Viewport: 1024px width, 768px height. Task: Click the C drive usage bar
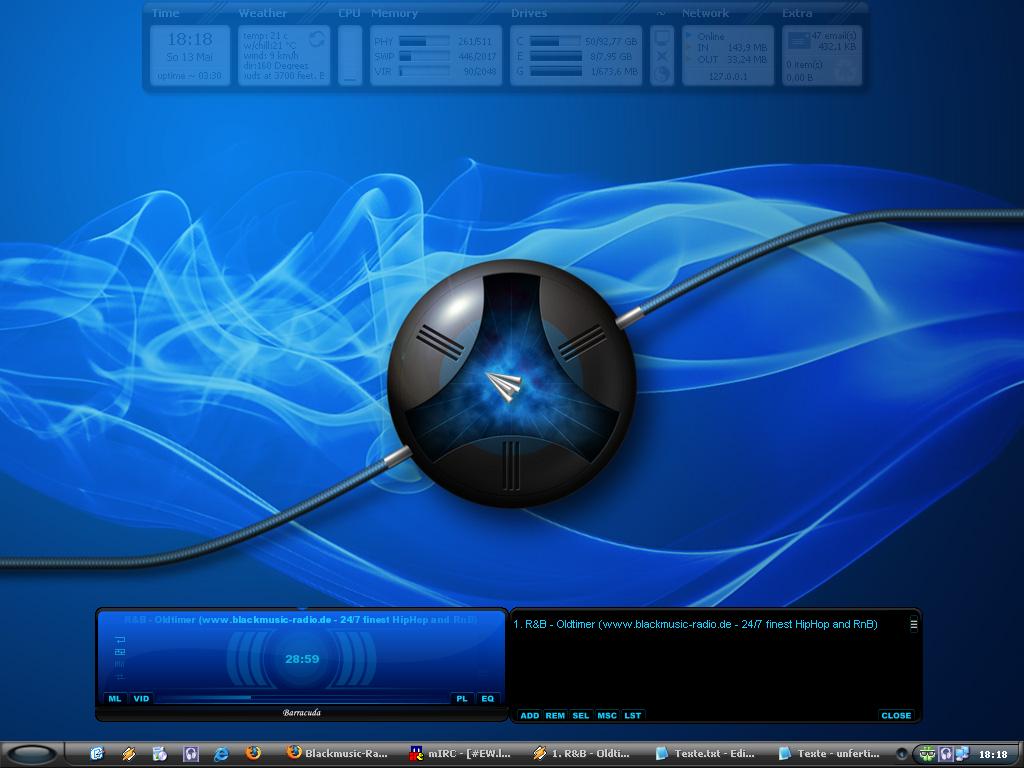coord(555,41)
